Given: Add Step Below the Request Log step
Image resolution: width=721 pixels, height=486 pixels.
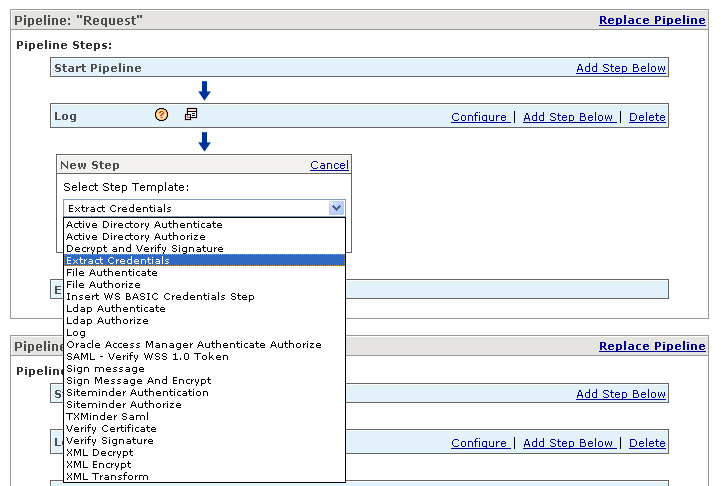Looking at the screenshot, I should (x=568, y=117).
